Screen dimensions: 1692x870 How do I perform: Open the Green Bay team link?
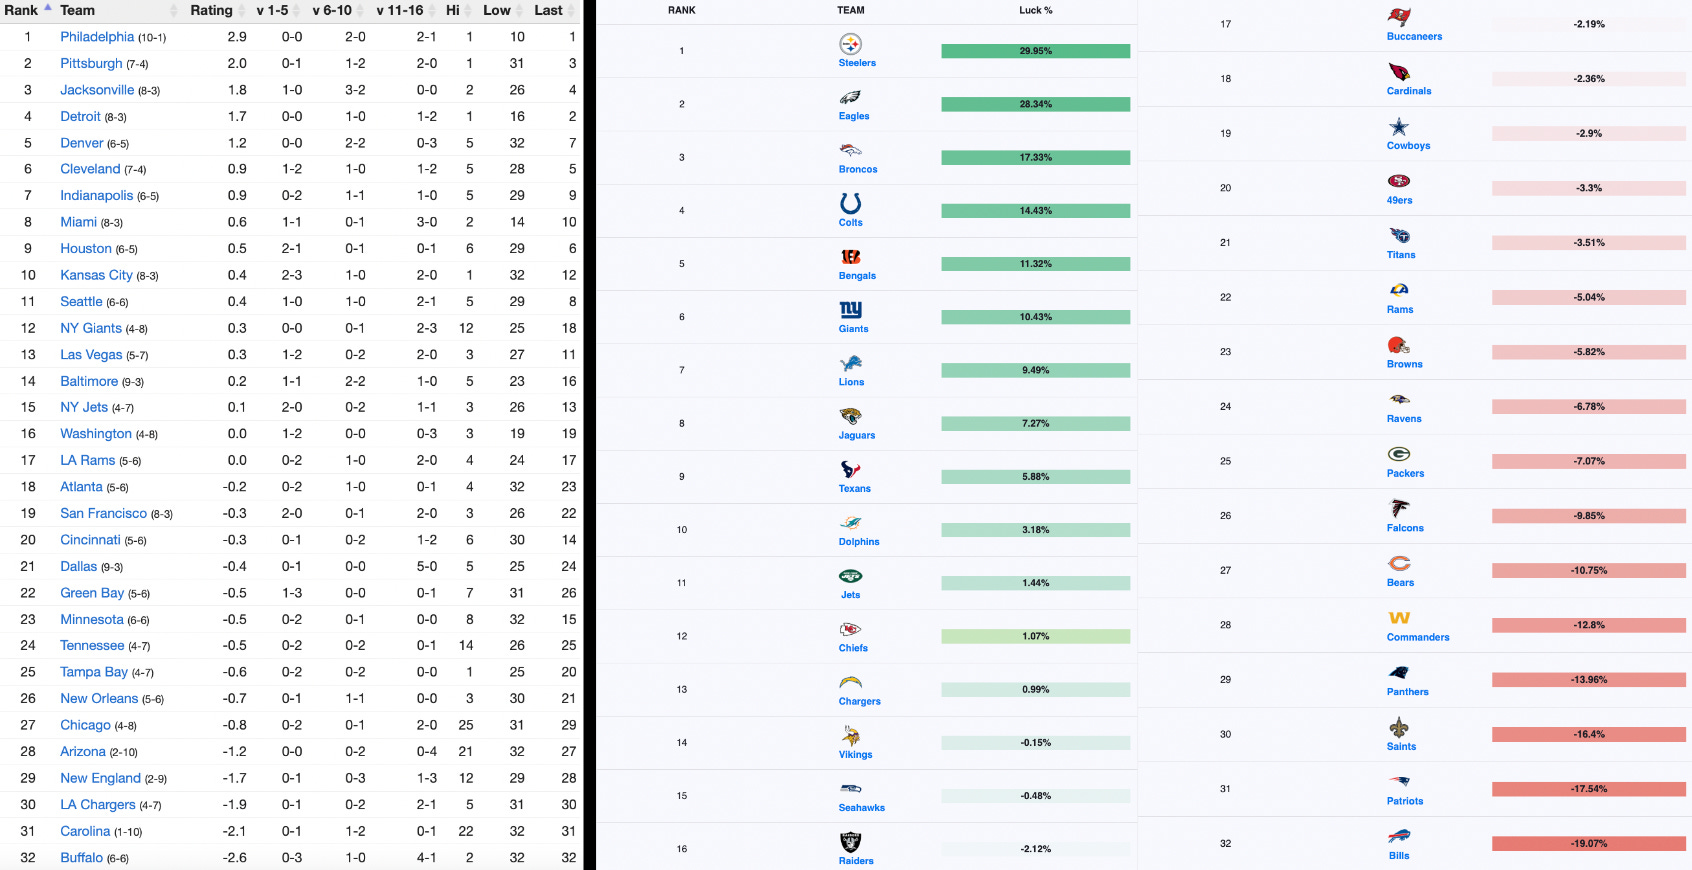pos(92,593)
